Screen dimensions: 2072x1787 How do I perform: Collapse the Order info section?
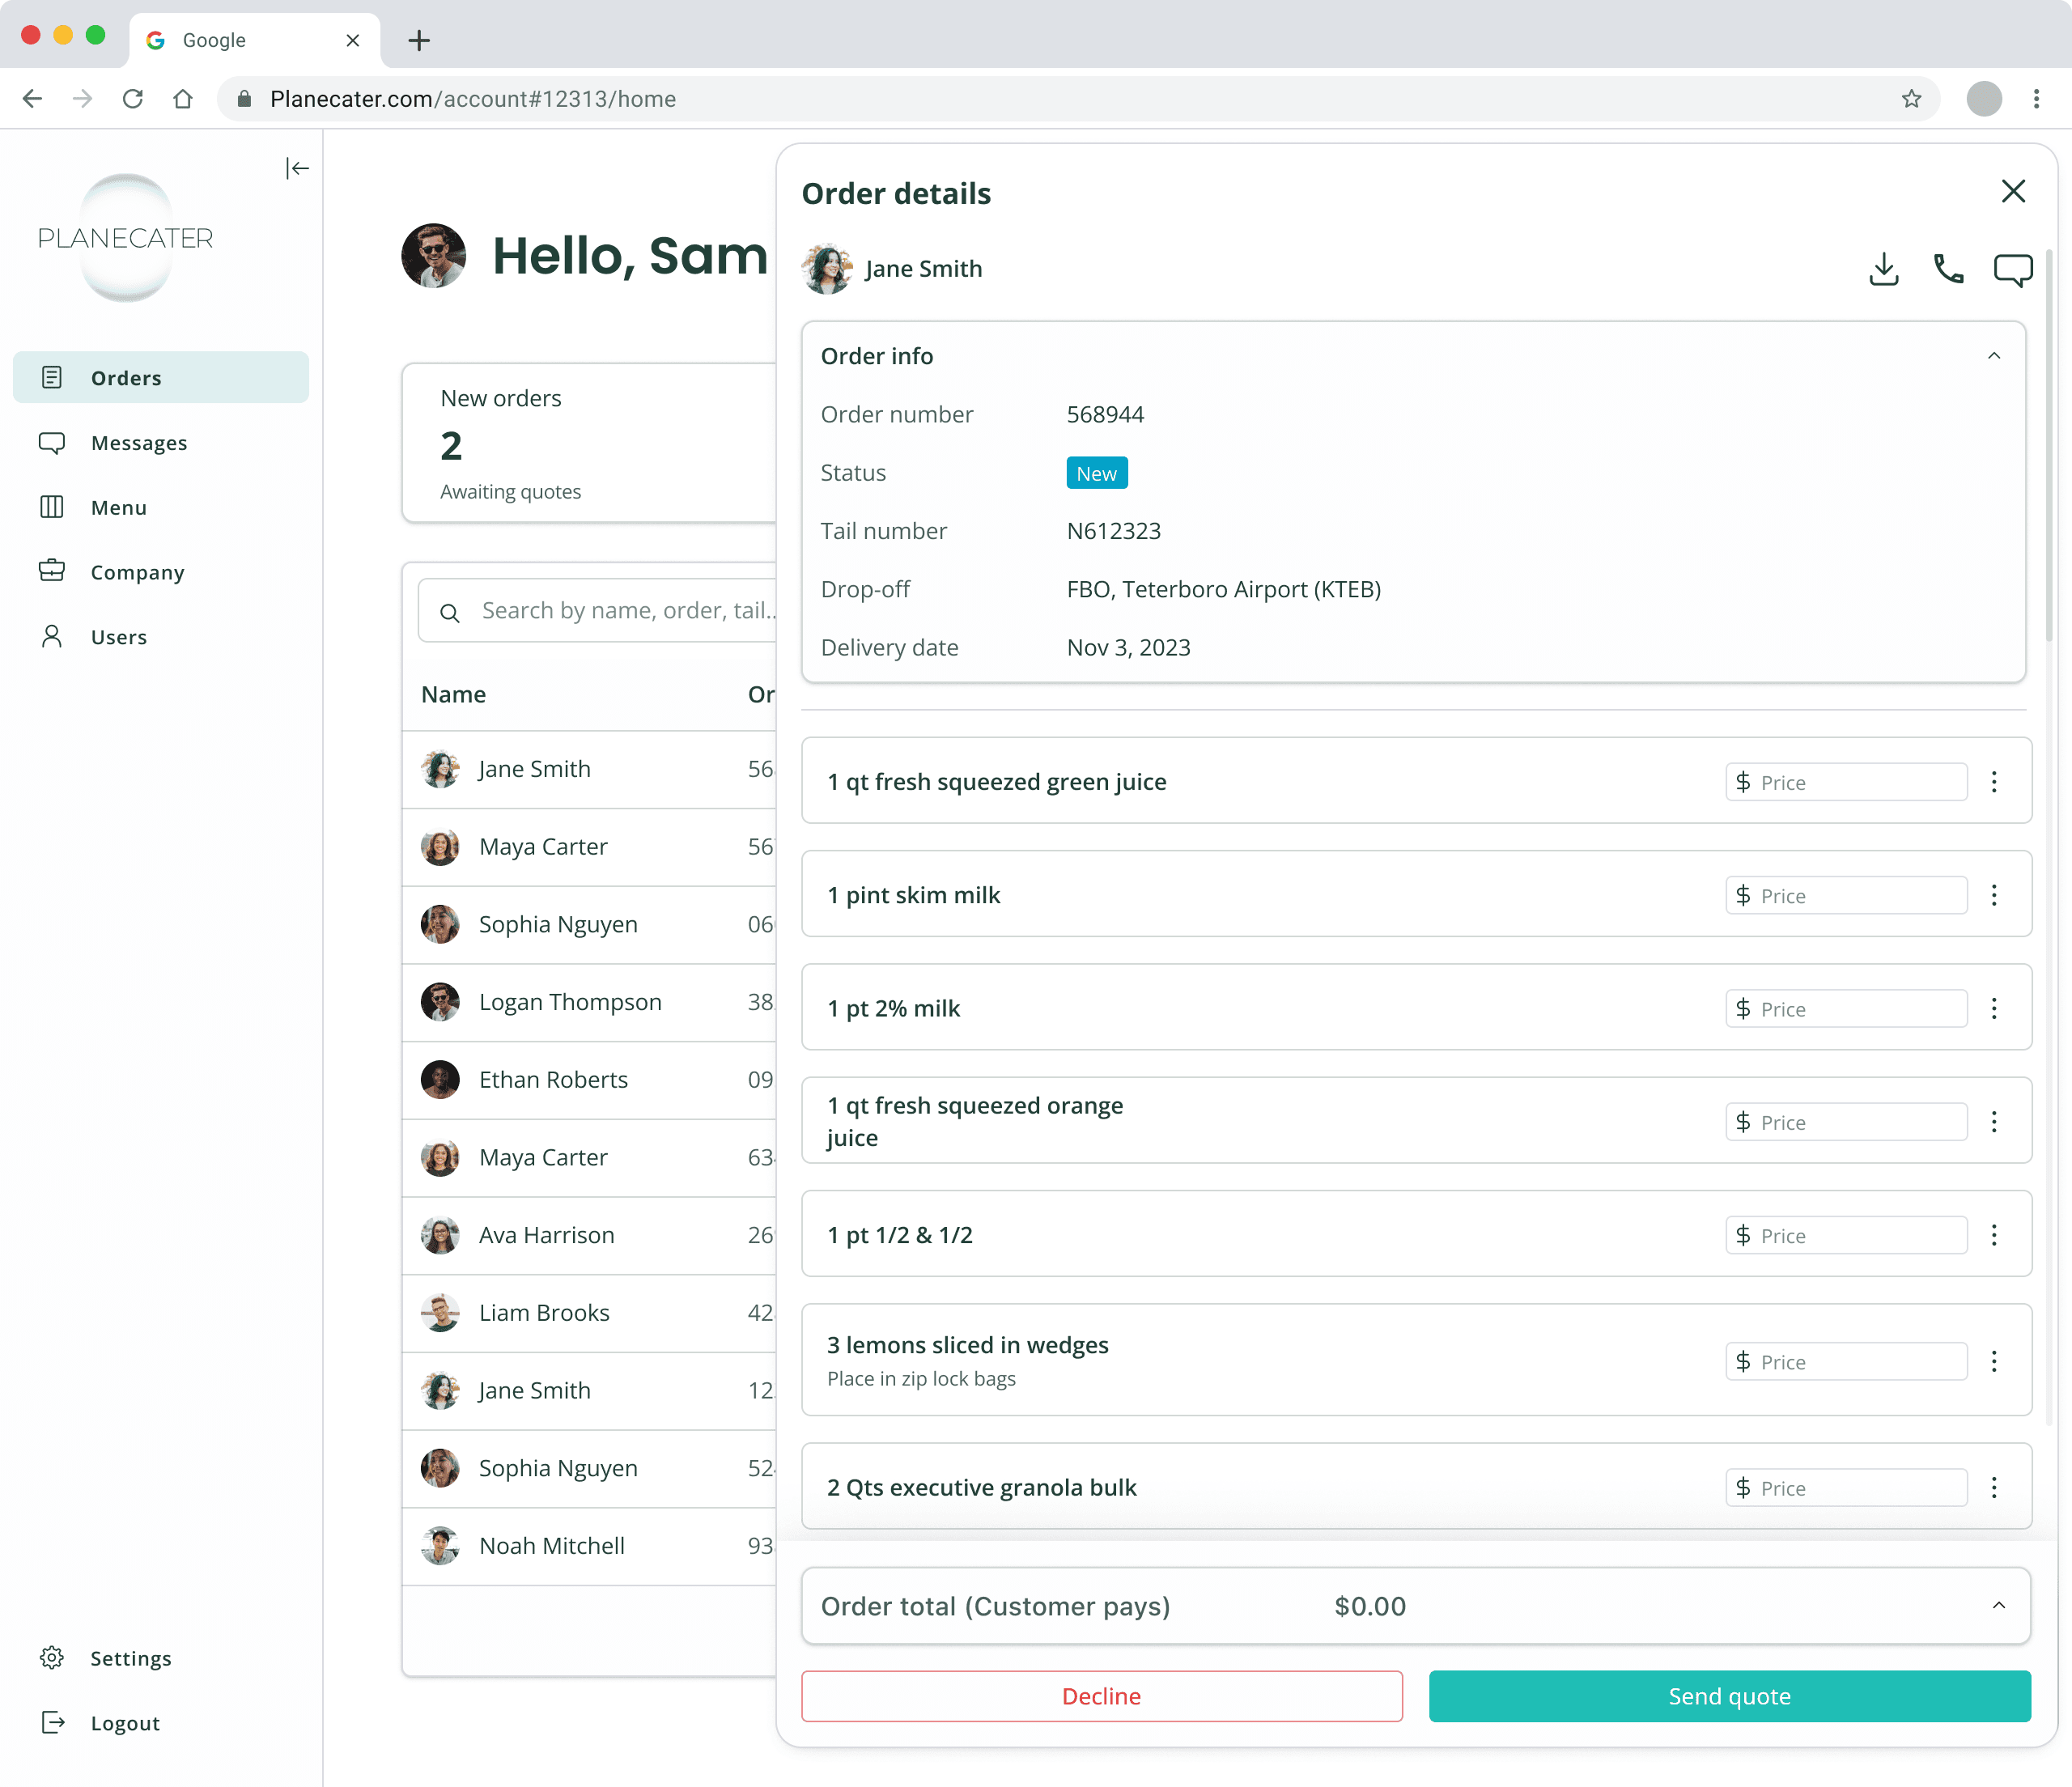click(1994, 356)
